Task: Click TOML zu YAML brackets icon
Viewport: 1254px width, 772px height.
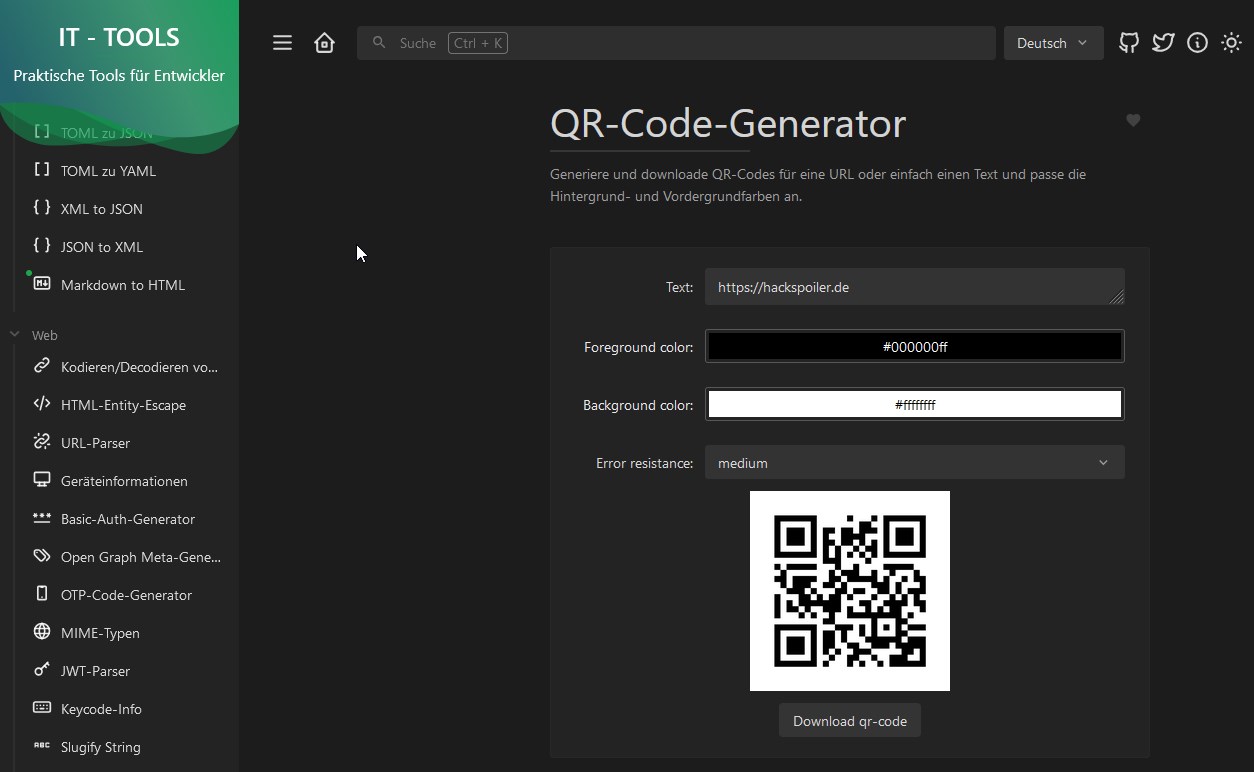Action: (42, 170)
